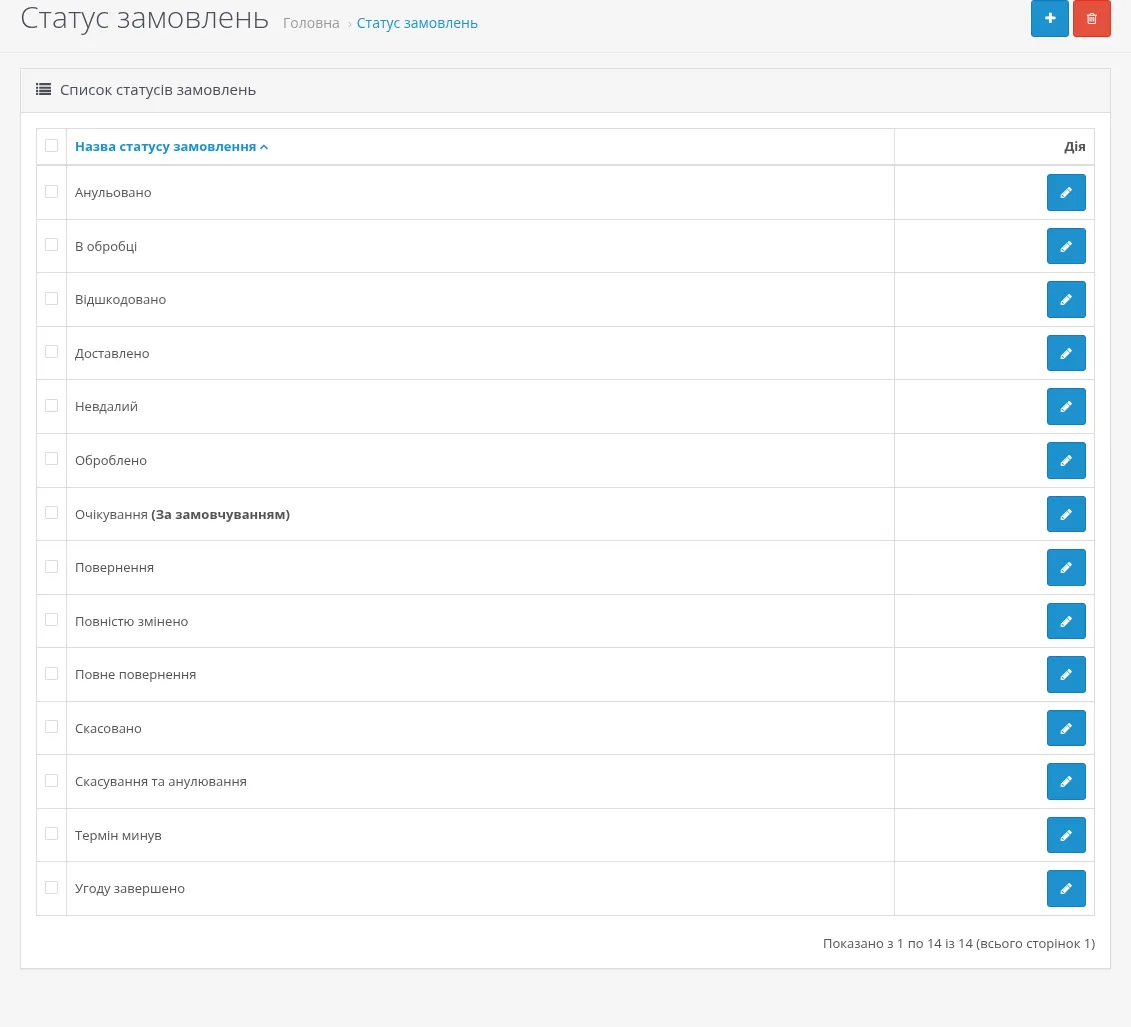Select the Угоду завершено checkbox
The width and height of the screenshot is (1131, 1027).
(x=51, y=887)
